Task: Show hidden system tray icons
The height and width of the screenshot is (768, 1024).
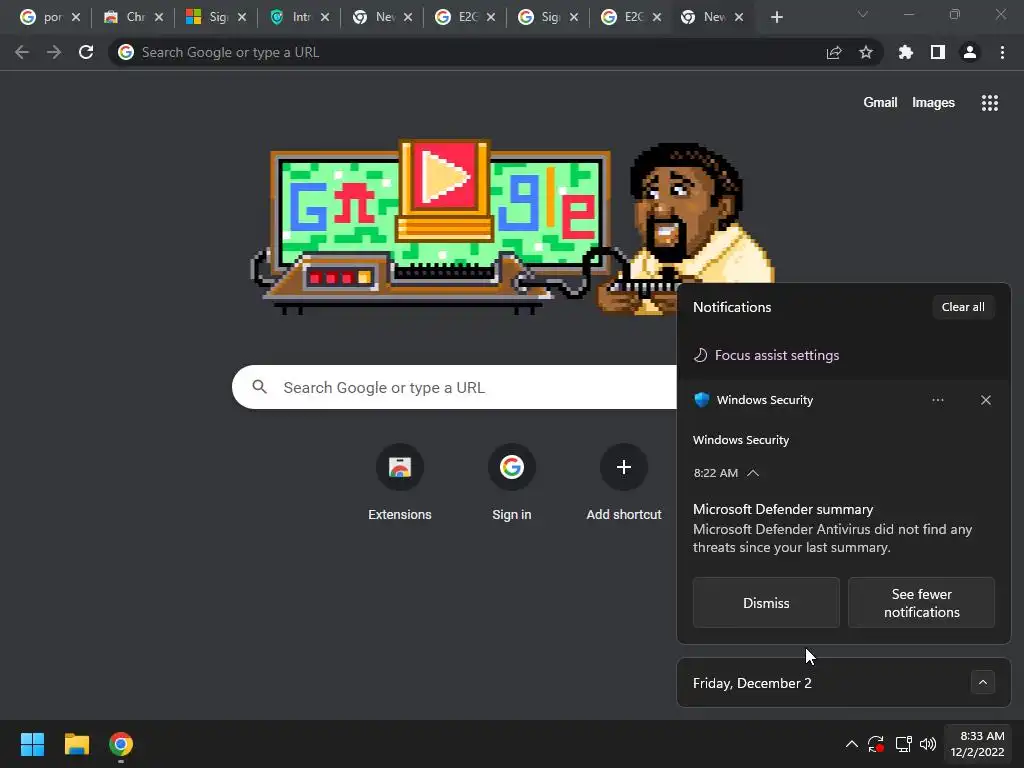Action: click(852, 744)
